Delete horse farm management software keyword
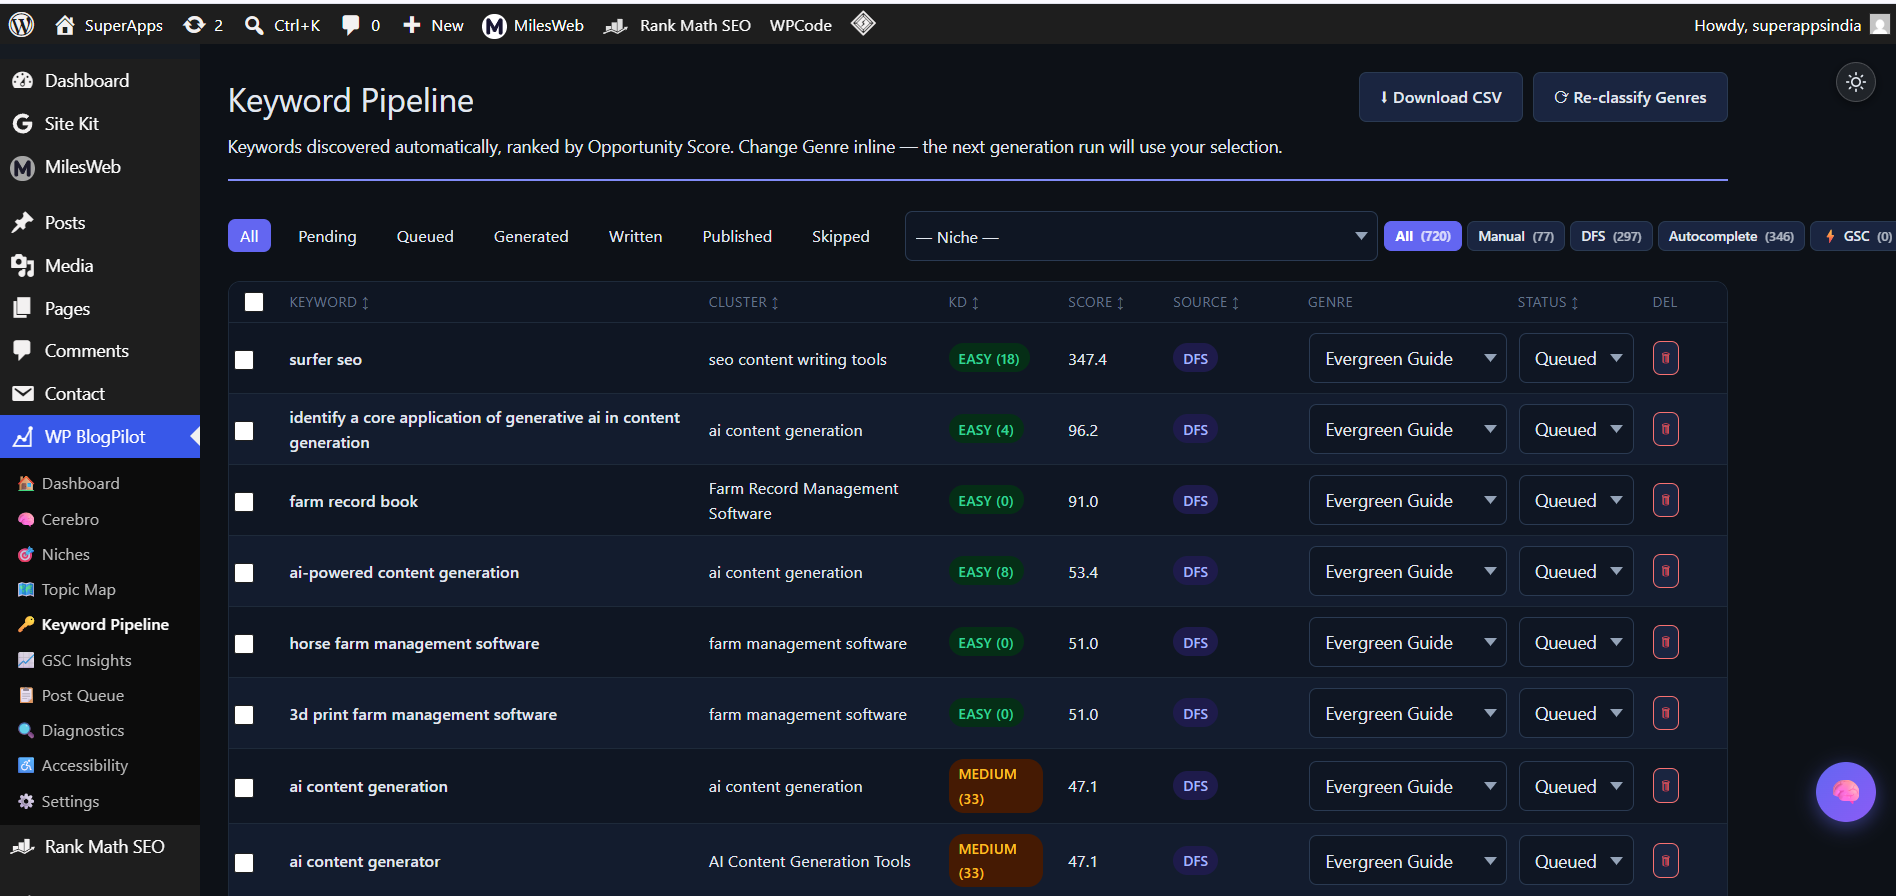The width and height of the screenshot is (1896, 896). 1665,642
